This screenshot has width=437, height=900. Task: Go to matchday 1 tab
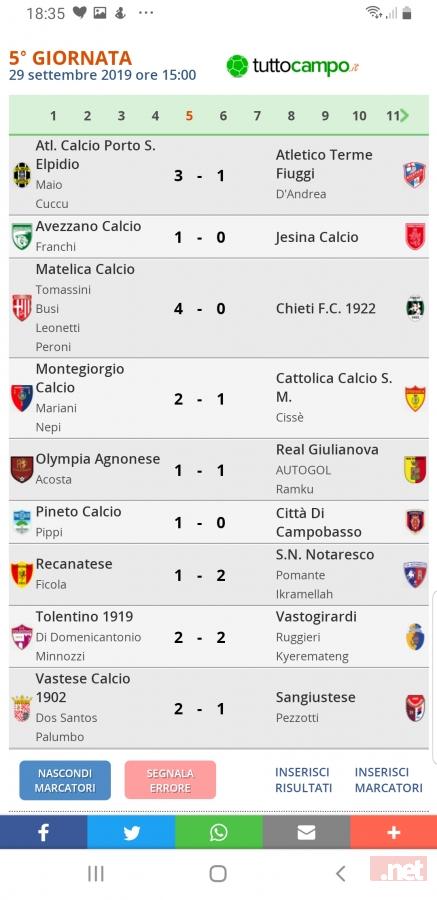tap(53, 116)
